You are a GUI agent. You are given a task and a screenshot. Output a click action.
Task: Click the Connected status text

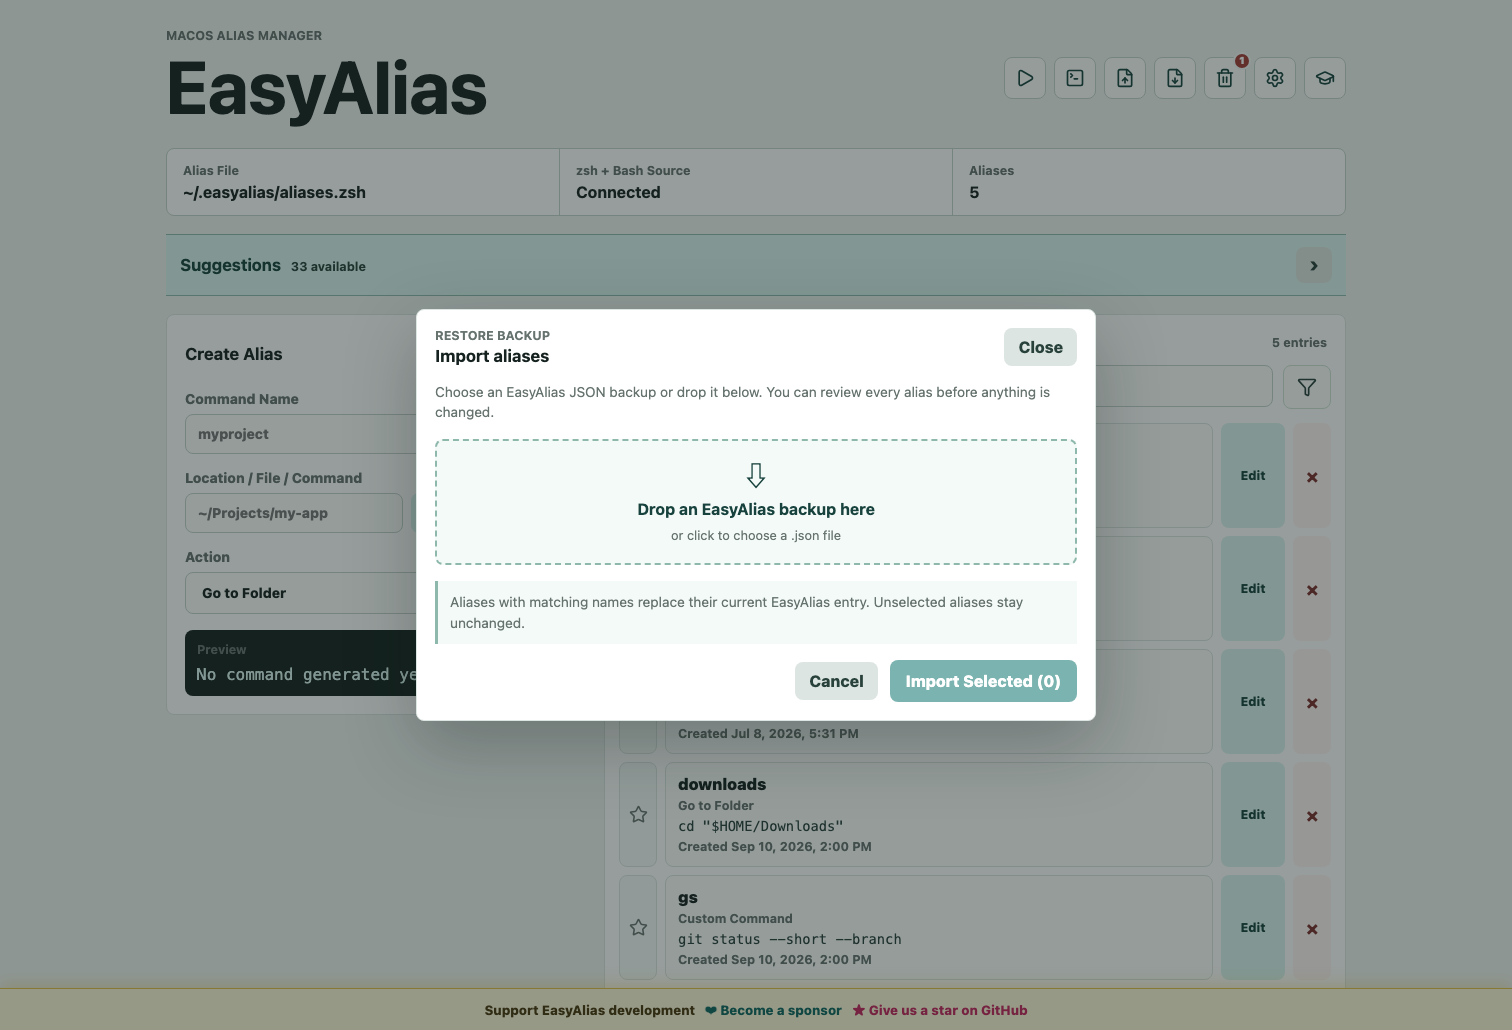click(x=618, y=192)
